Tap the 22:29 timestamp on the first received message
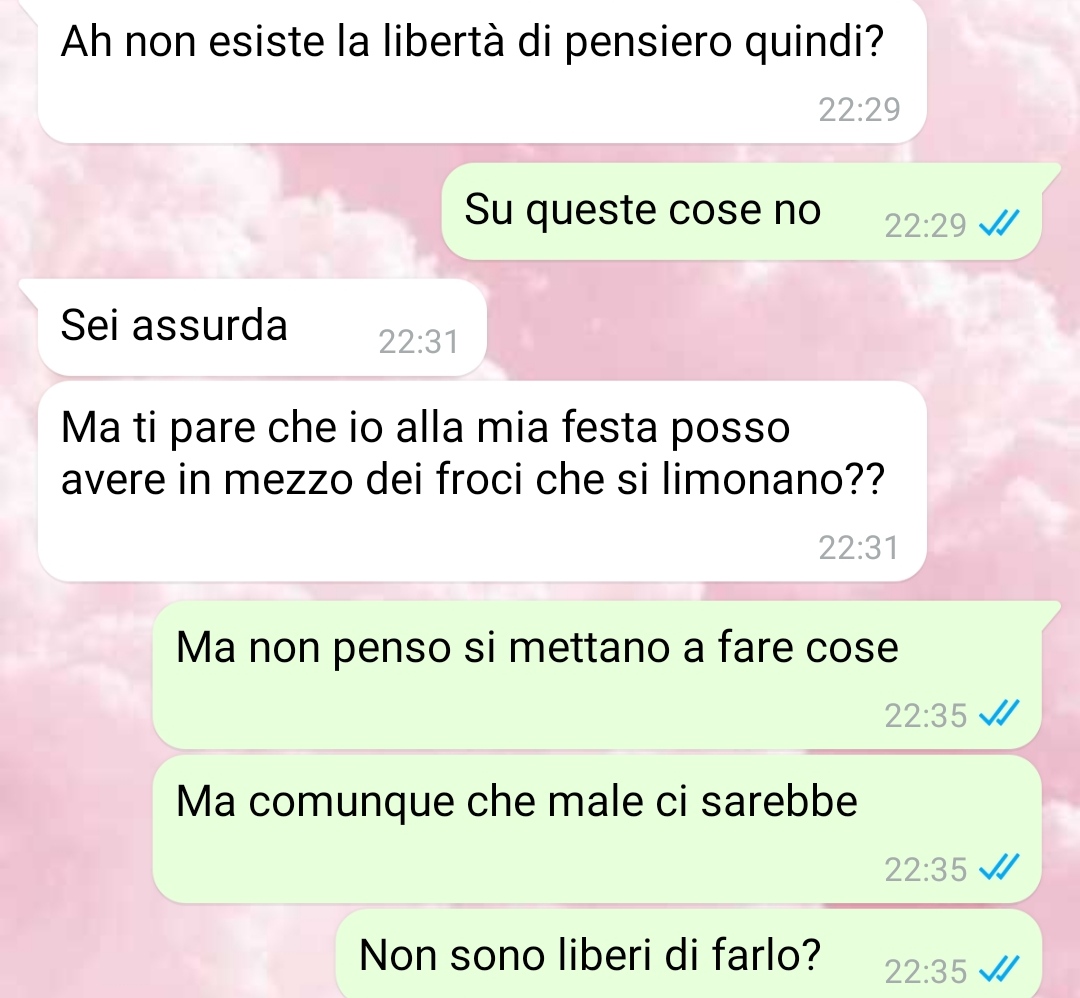The image size is (1080, 998). [x=859, y=110]
